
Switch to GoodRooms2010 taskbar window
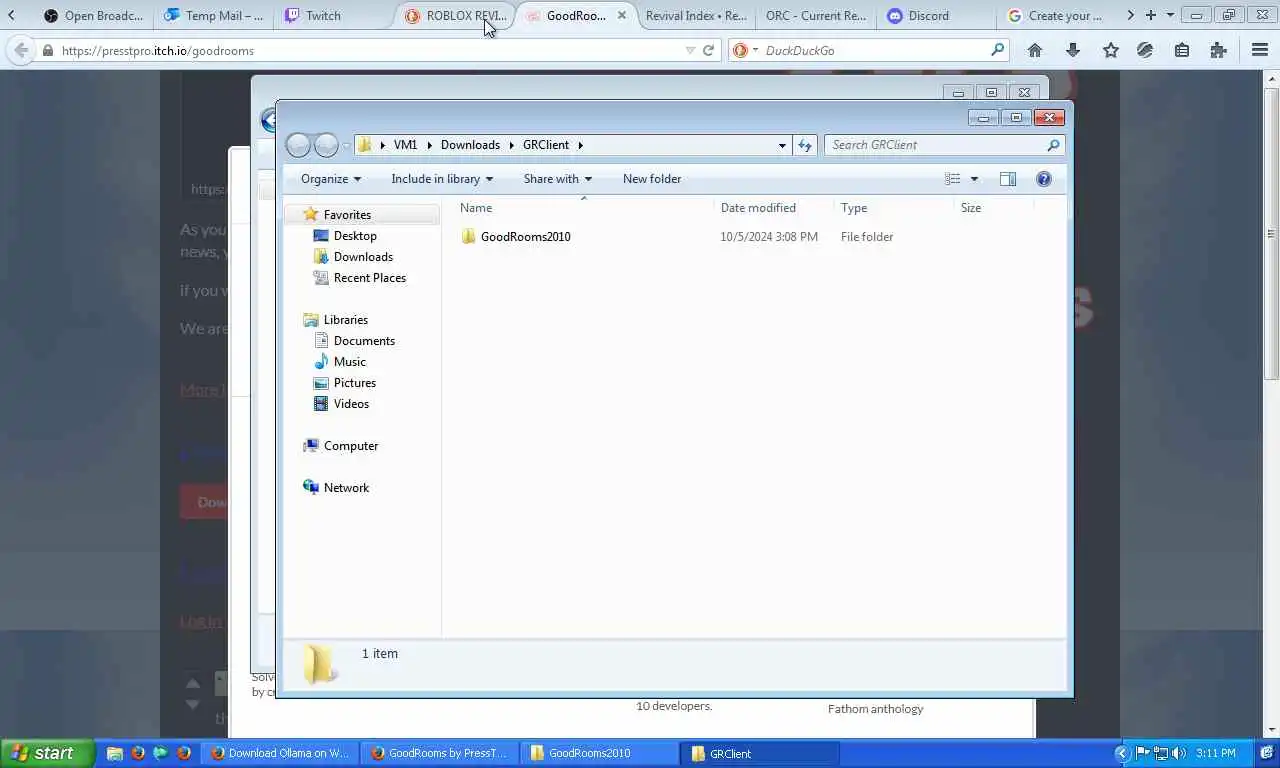[600, 753]
